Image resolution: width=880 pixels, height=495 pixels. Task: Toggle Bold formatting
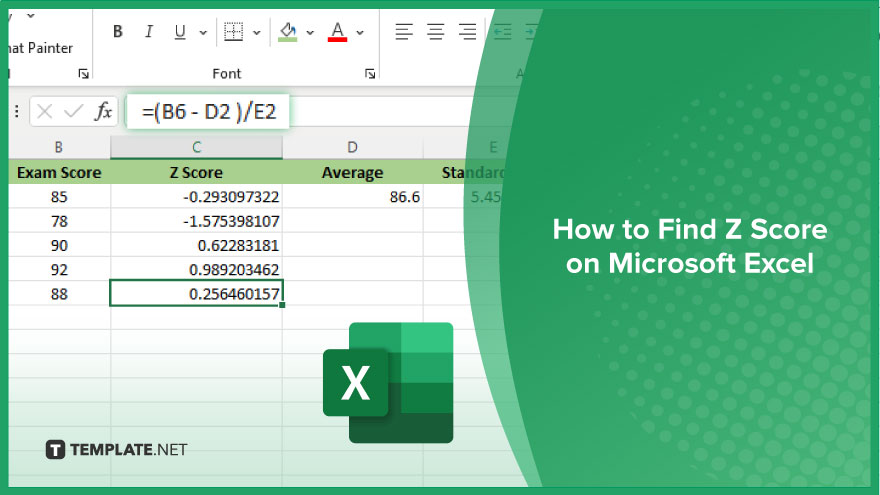[x=117, y=31]
